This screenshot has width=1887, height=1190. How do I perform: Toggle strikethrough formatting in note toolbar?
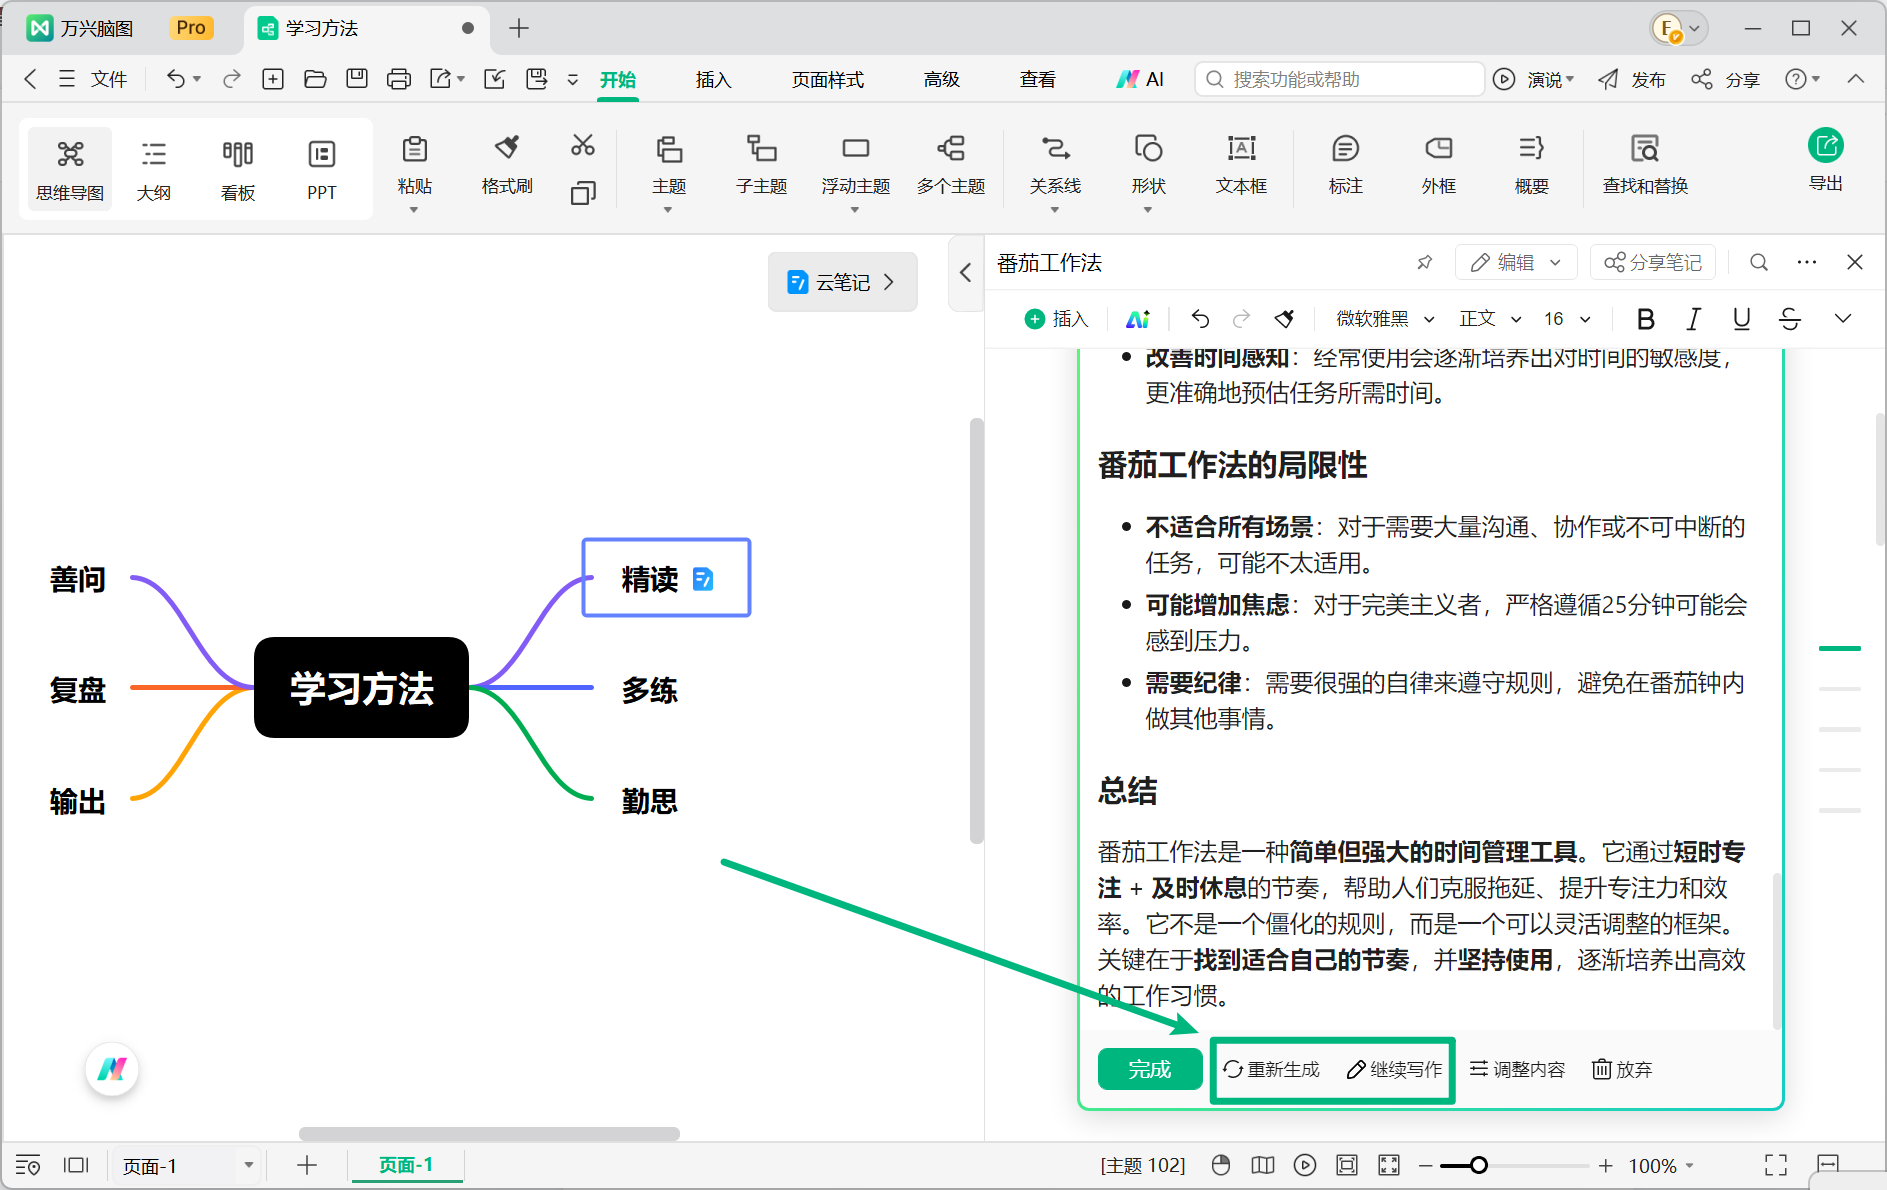[1790, 319]
